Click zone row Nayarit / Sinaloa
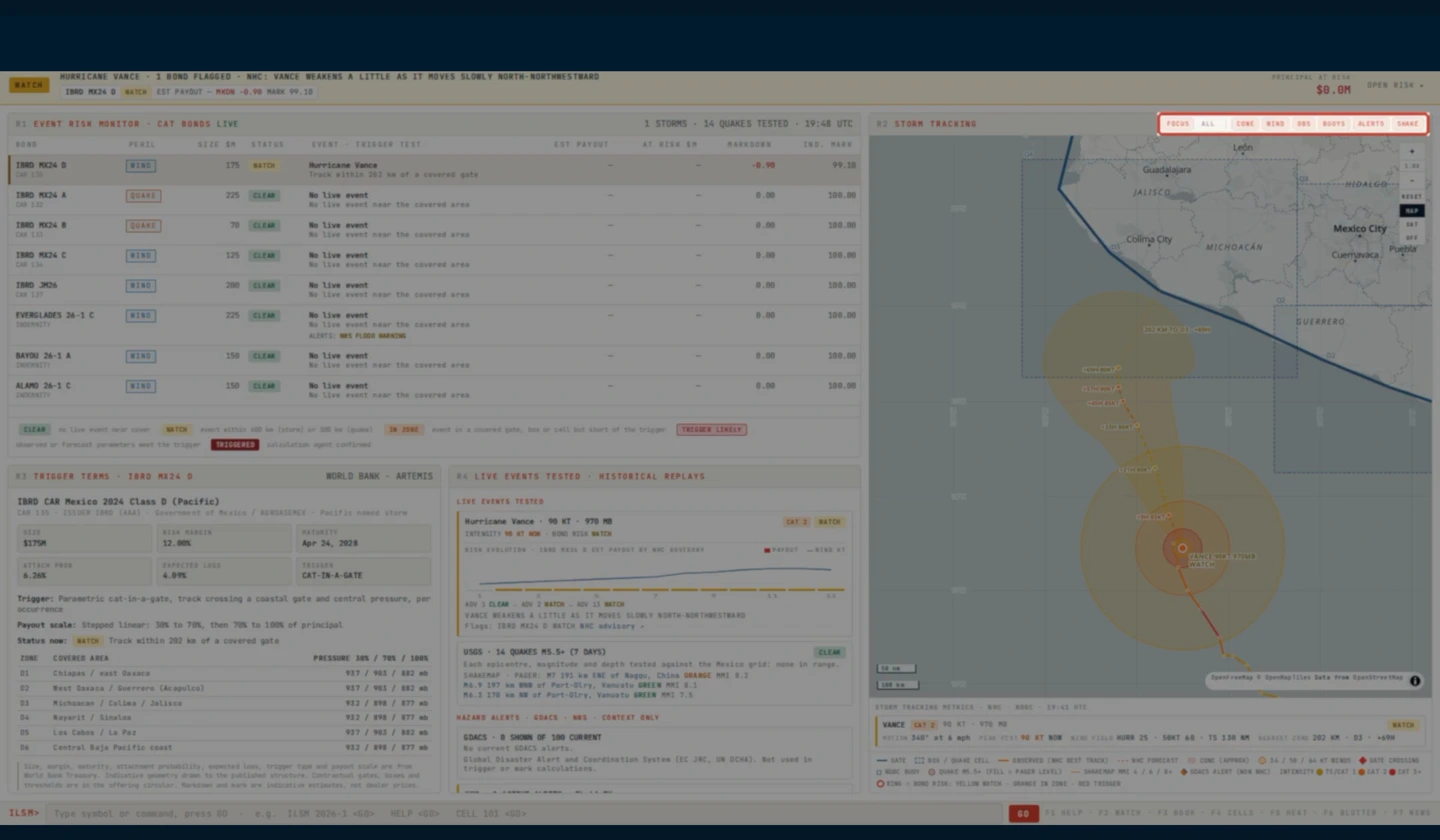Screen dimensions: 1440x840 [x=225, y=717]
